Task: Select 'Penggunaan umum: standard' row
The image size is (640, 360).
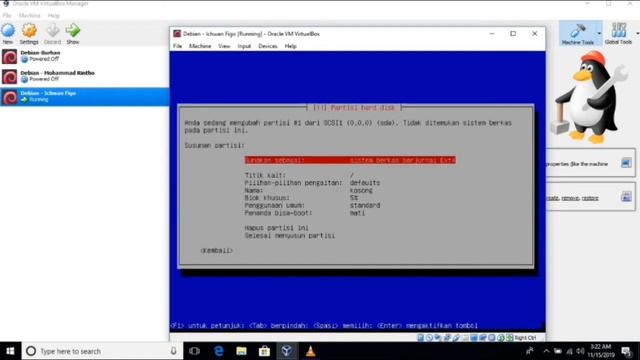Action: click(312, 205)
